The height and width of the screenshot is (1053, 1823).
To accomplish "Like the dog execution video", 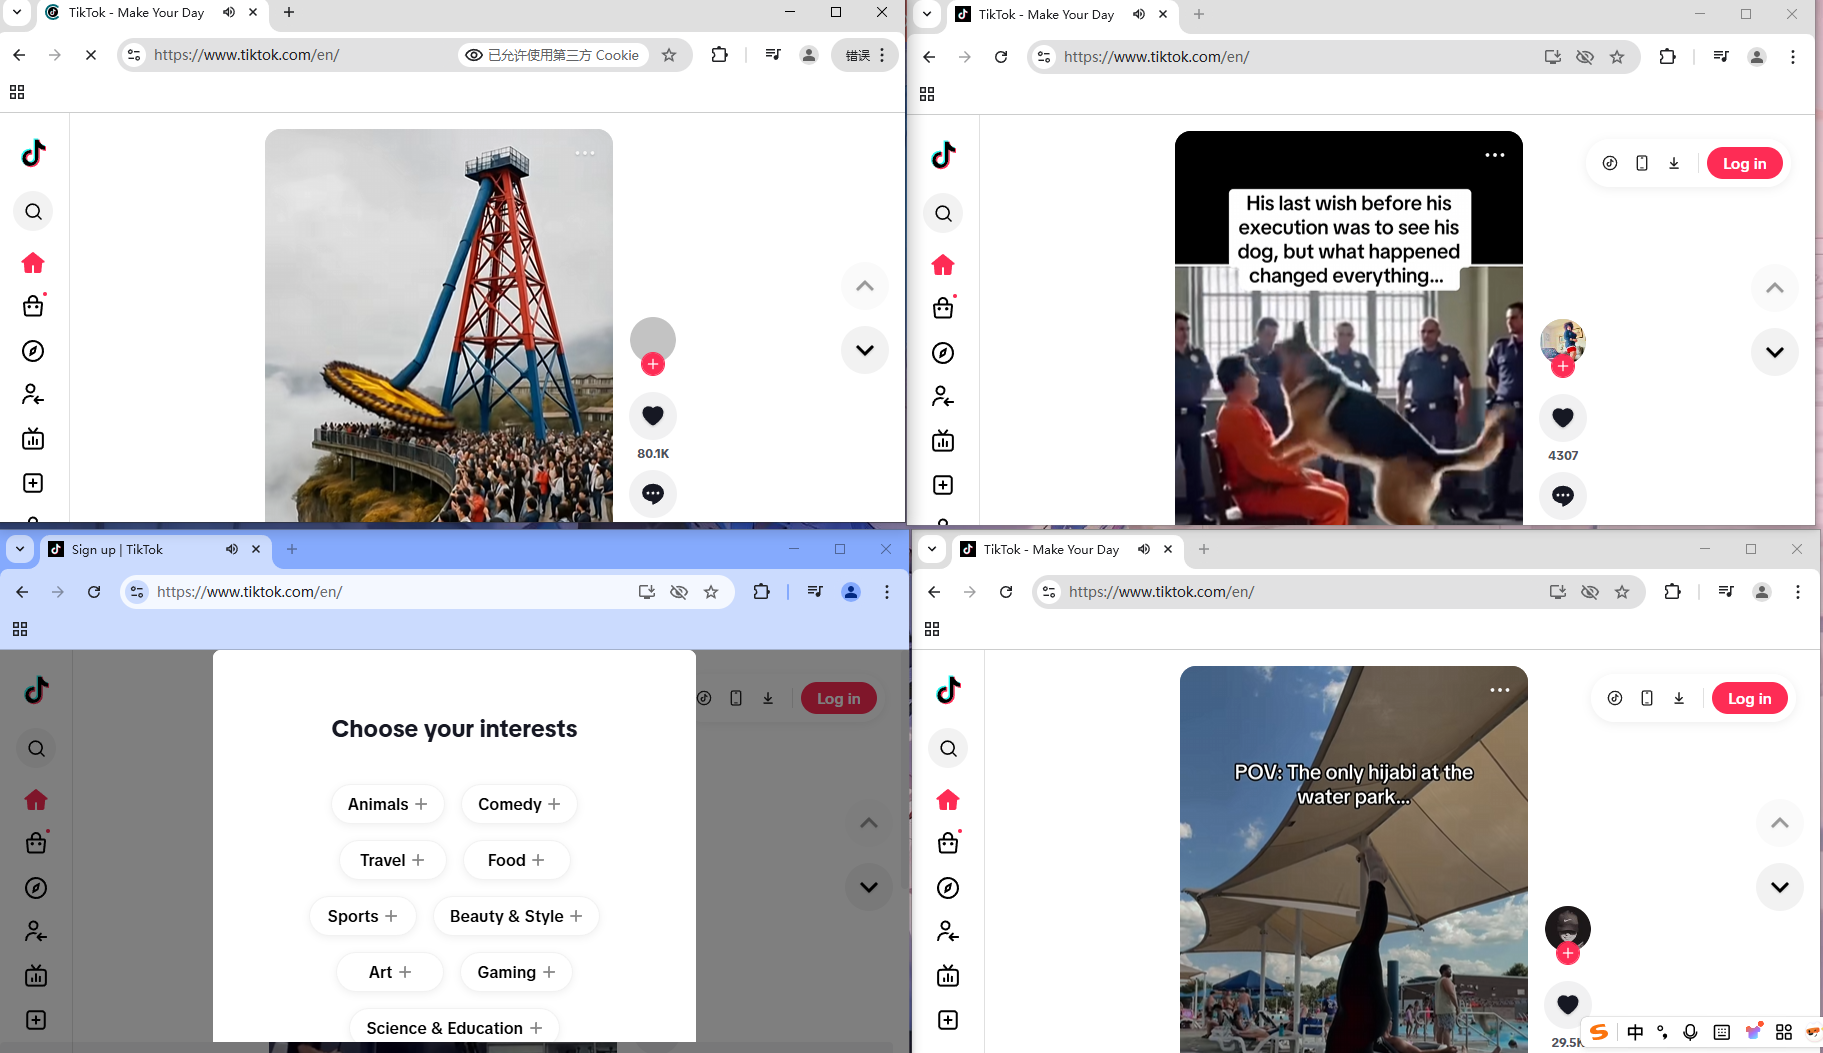I will coord(1562,418).
